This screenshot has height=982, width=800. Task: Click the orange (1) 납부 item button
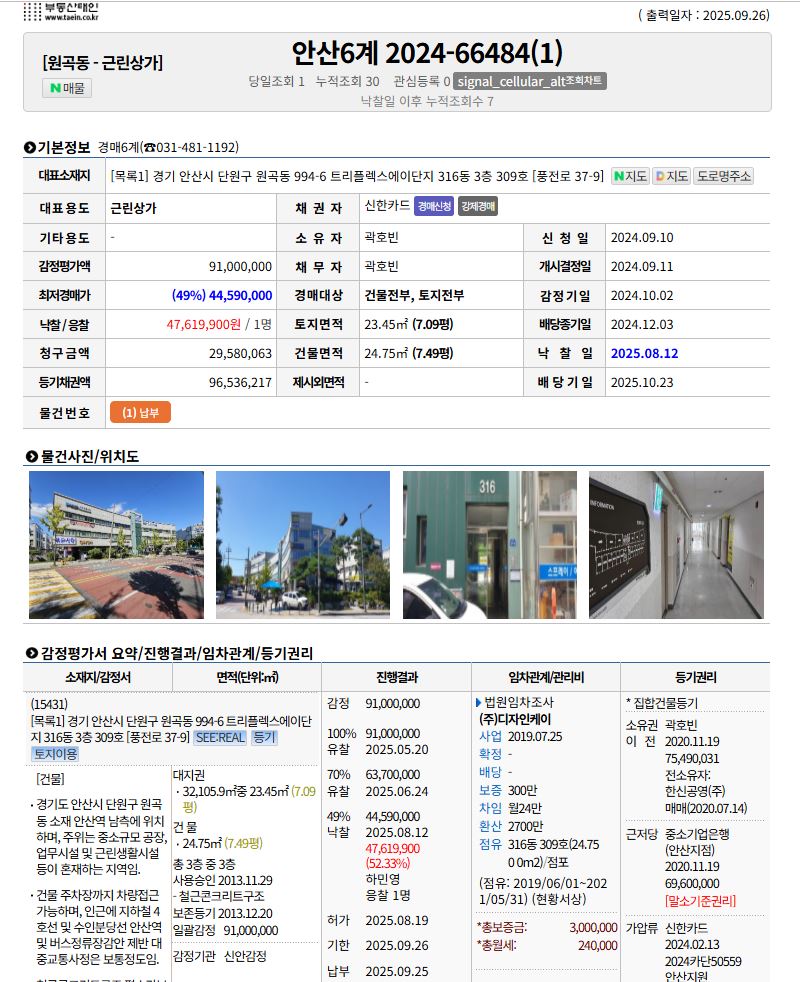(x=140, y=412)
